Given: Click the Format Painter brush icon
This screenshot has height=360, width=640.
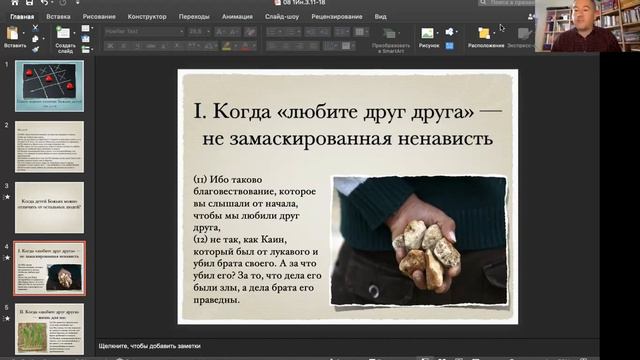Looking at the screenshot, I should point(35,49).
